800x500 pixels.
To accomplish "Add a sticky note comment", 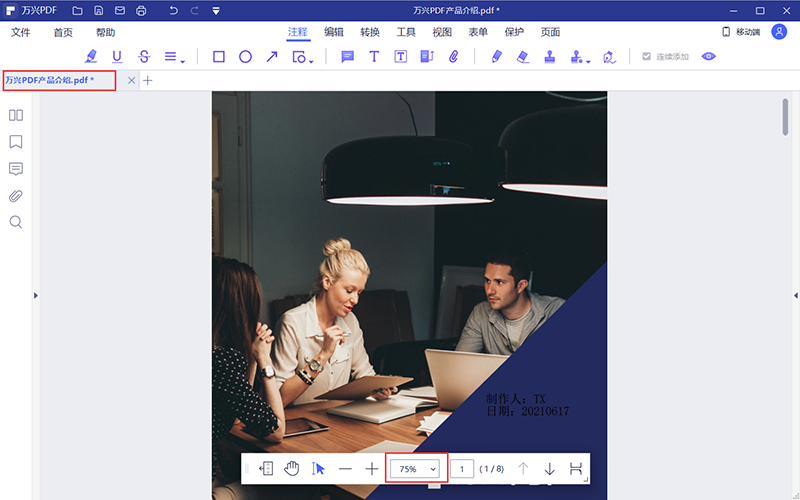I will 348,57.
